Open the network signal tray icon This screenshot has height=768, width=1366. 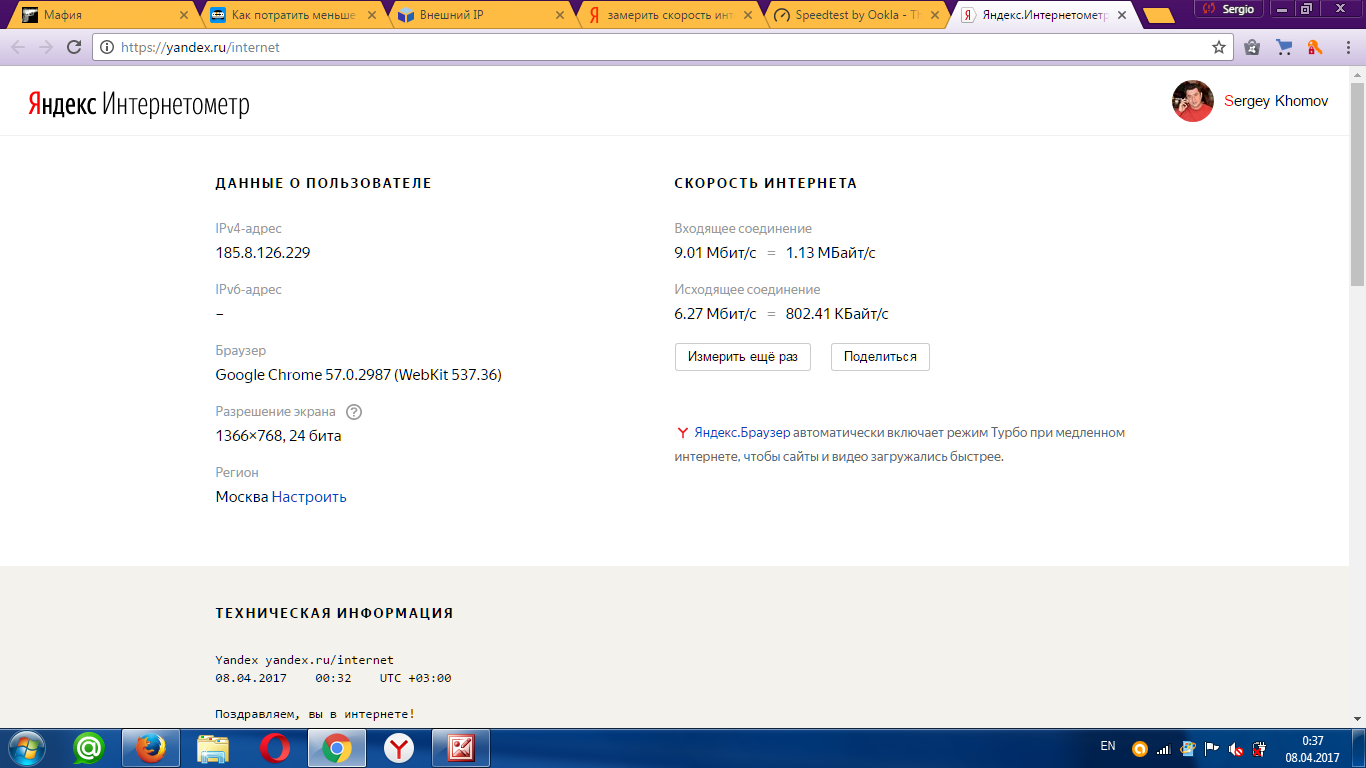(x=1163, y=748)
